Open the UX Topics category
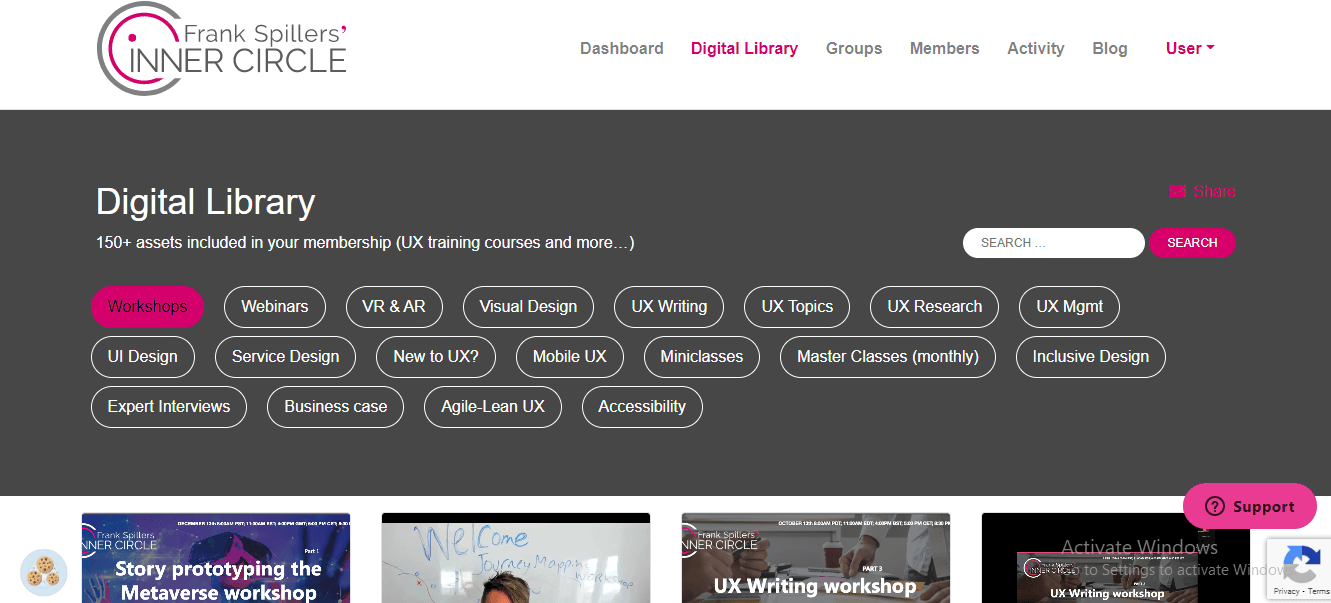 pyautogui.click(x=797, y=307)
